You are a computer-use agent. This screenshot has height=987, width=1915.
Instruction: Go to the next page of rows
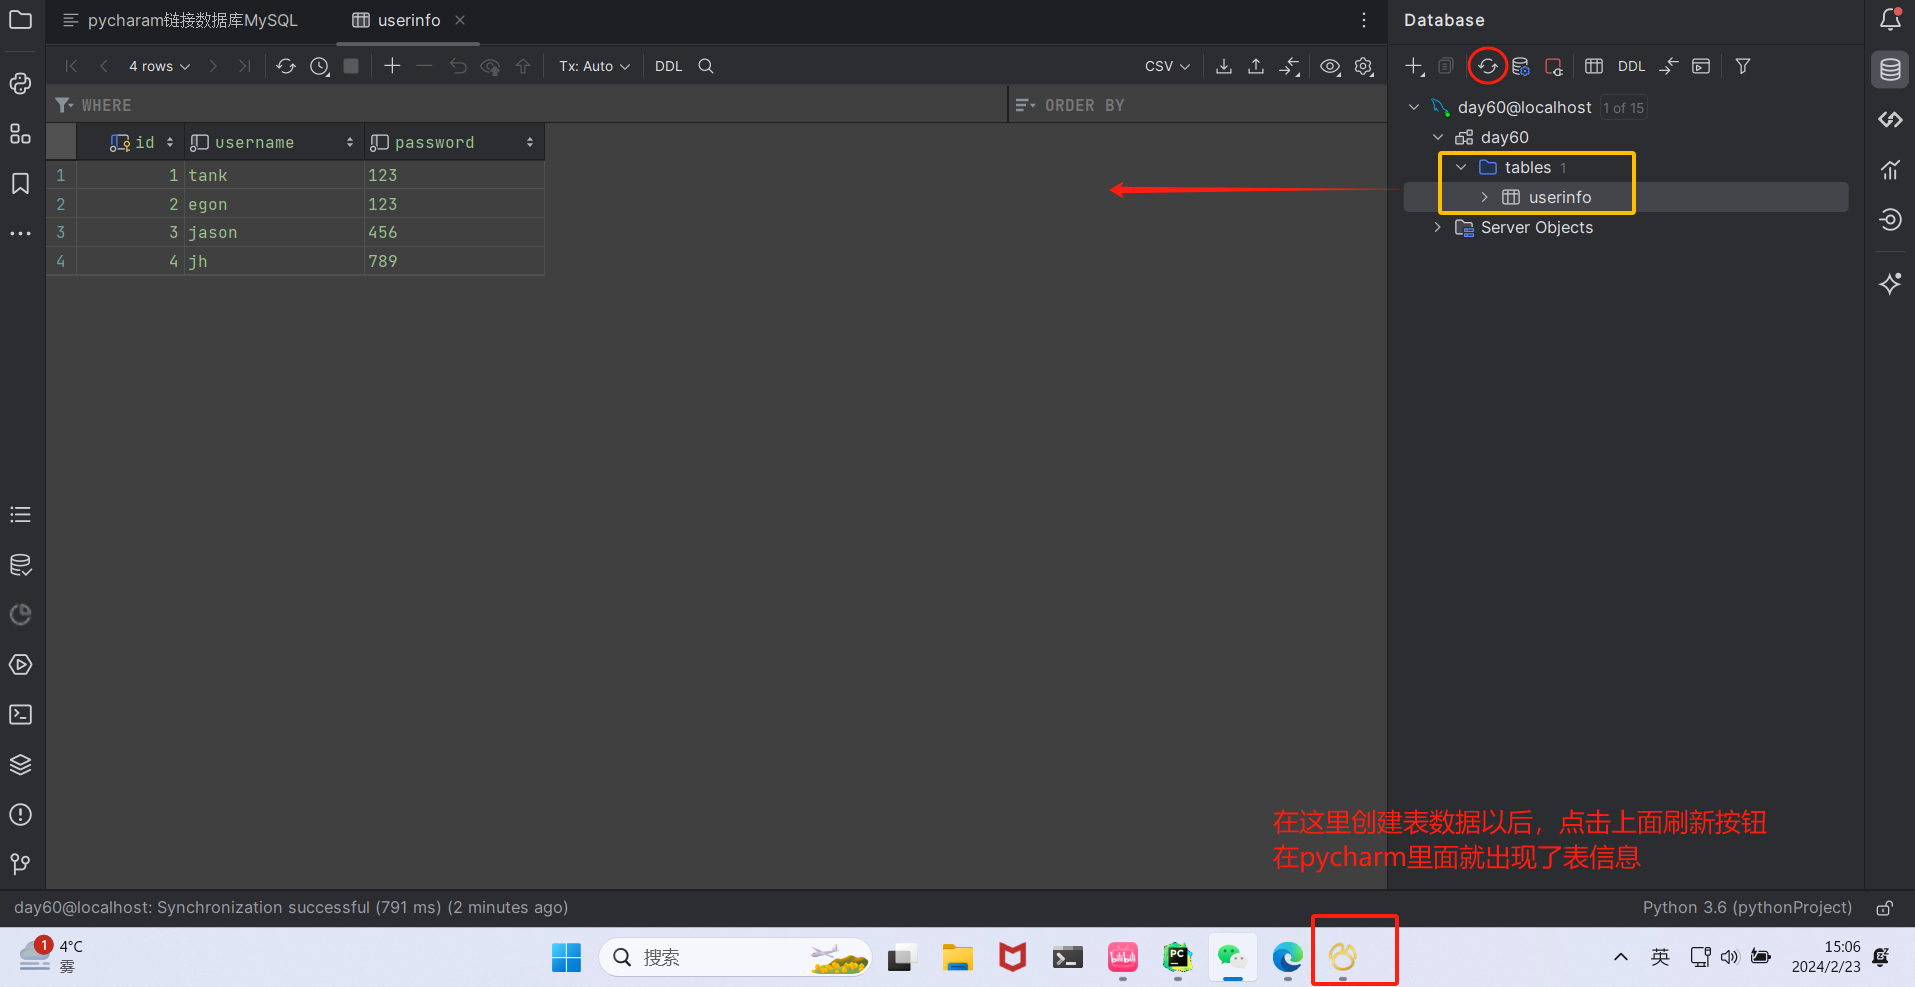tap(212, 66)
